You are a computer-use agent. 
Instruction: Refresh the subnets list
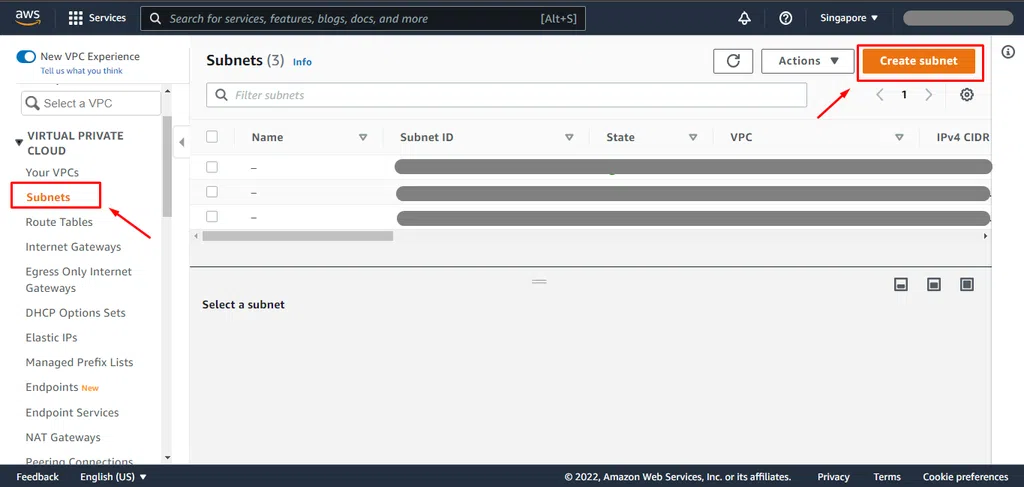point(733,61)
